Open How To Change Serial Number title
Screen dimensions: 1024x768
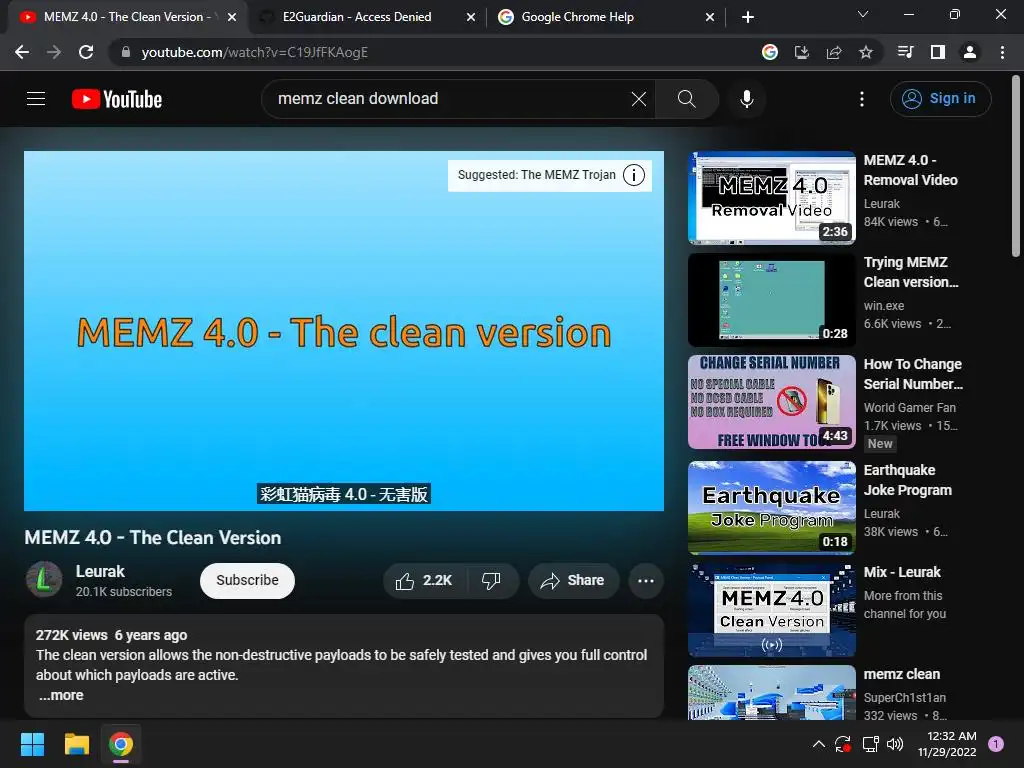click(x=913, y=374)
